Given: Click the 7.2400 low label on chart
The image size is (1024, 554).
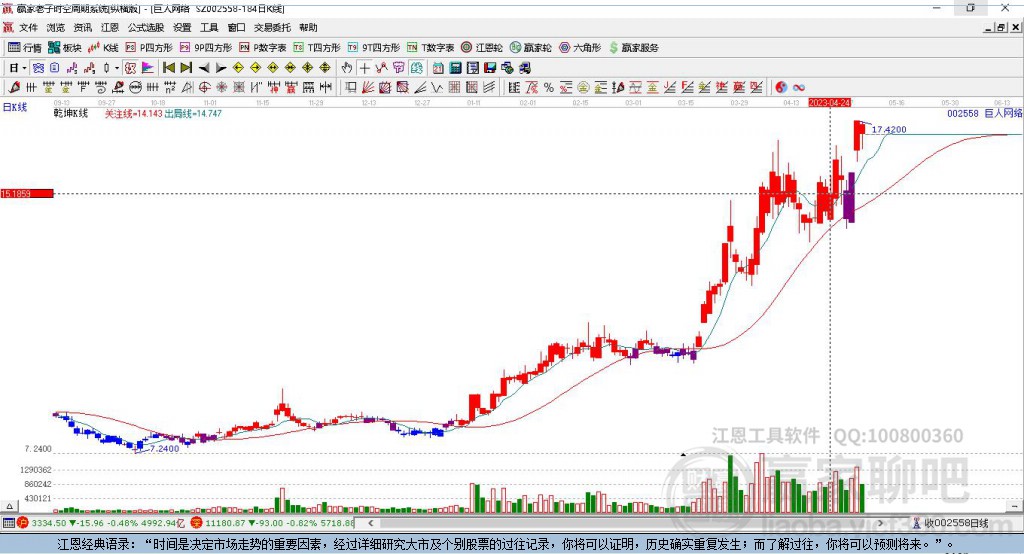Looking at the screenshot, I should tap(164, 449).
